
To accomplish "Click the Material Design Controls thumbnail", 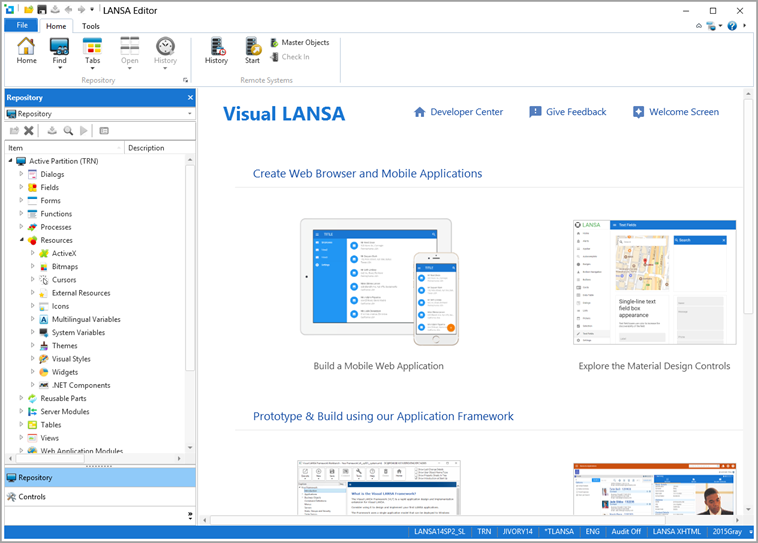I will (x=655, y=282).
